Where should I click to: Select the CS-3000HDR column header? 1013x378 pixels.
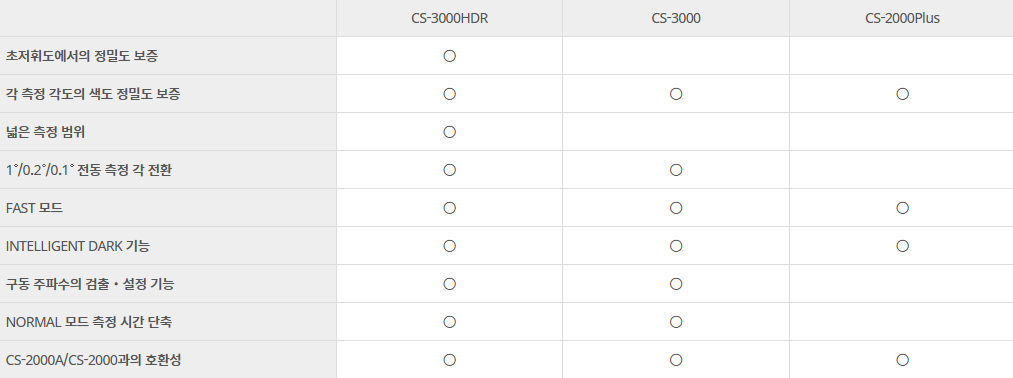tap(450, 19)
